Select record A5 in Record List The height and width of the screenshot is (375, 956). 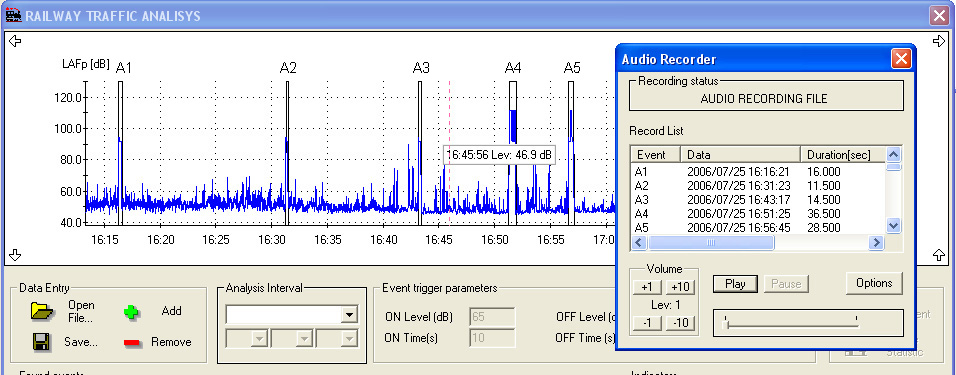(x=758, y=228)
